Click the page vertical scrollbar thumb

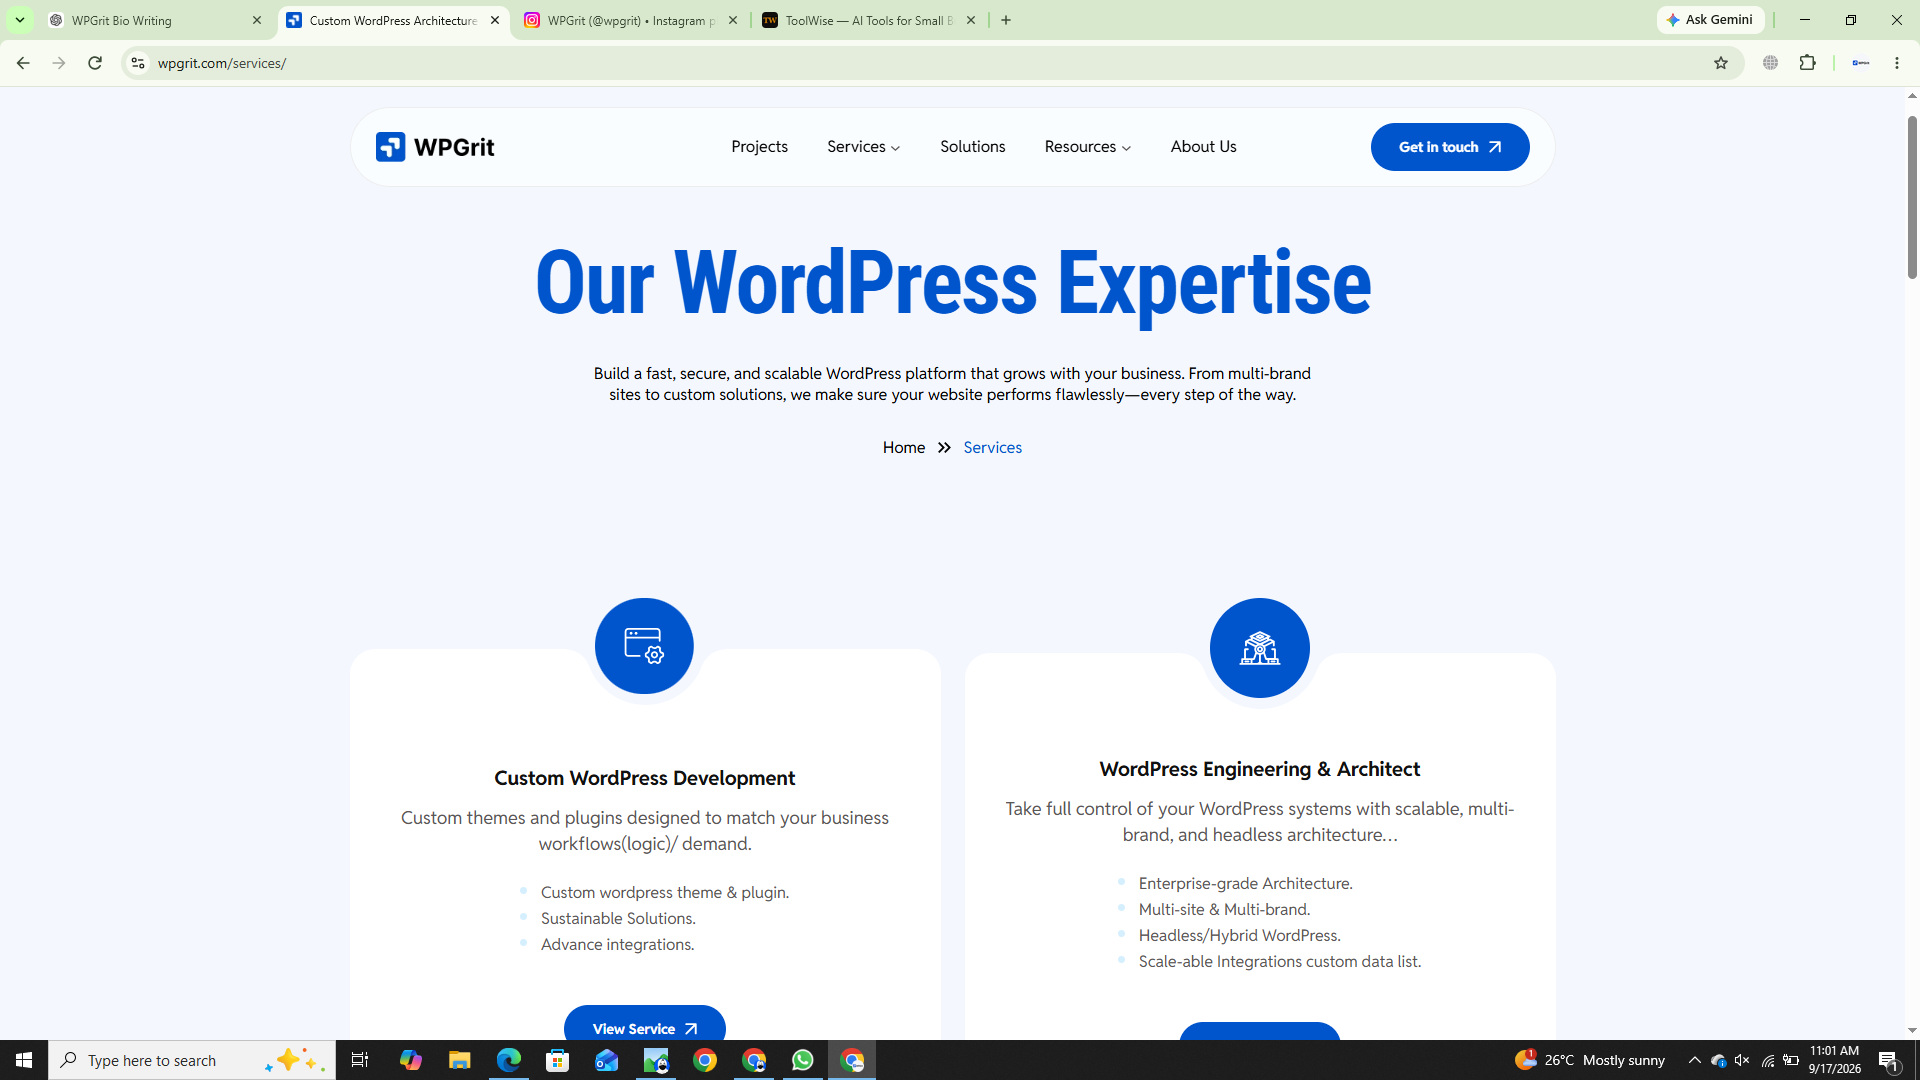(1912, 197)
